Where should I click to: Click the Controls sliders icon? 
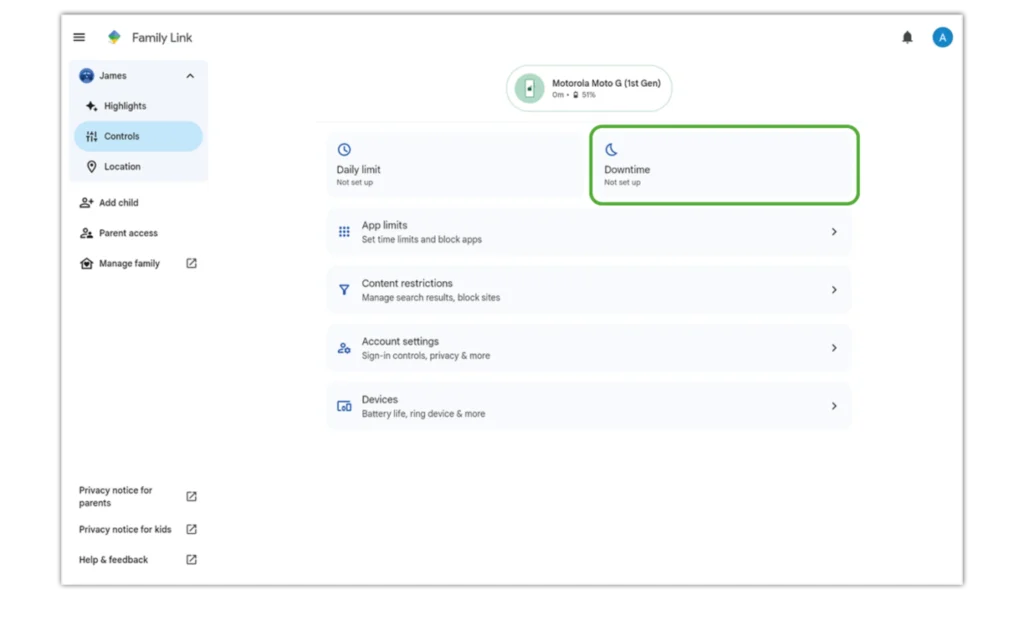91,136
